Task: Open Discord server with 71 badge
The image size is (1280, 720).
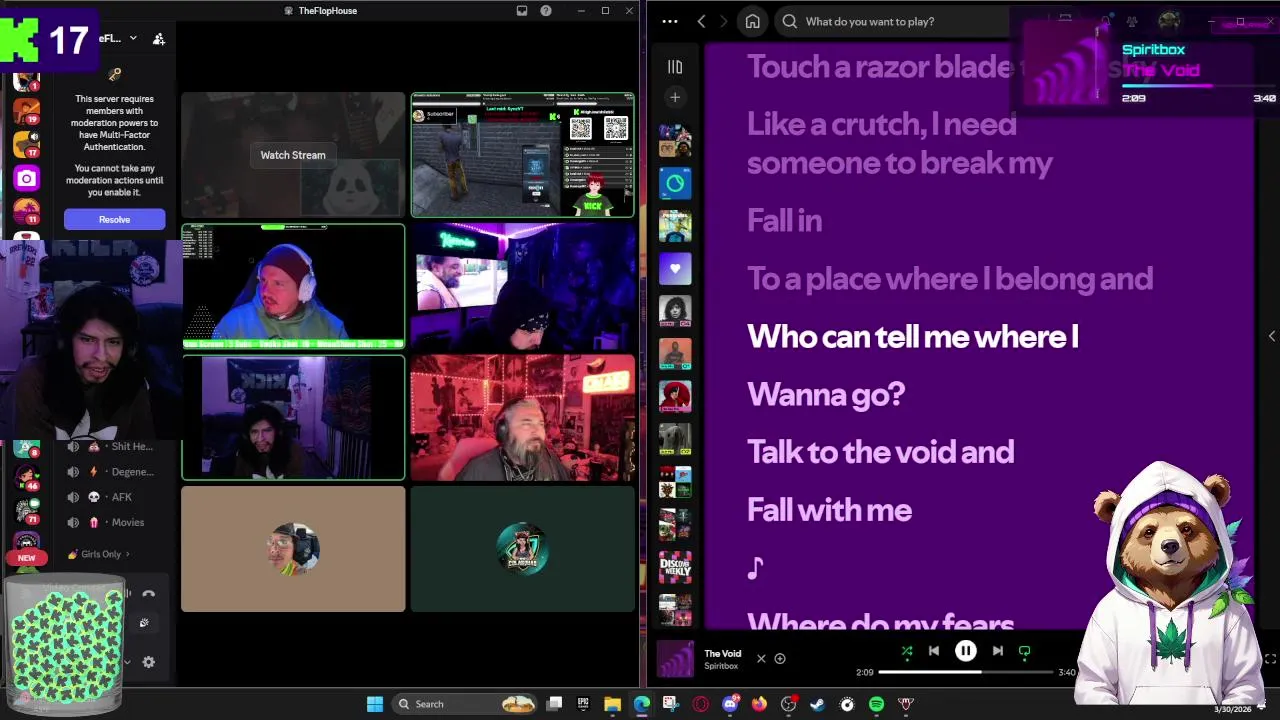Action: tap(27, 511)
